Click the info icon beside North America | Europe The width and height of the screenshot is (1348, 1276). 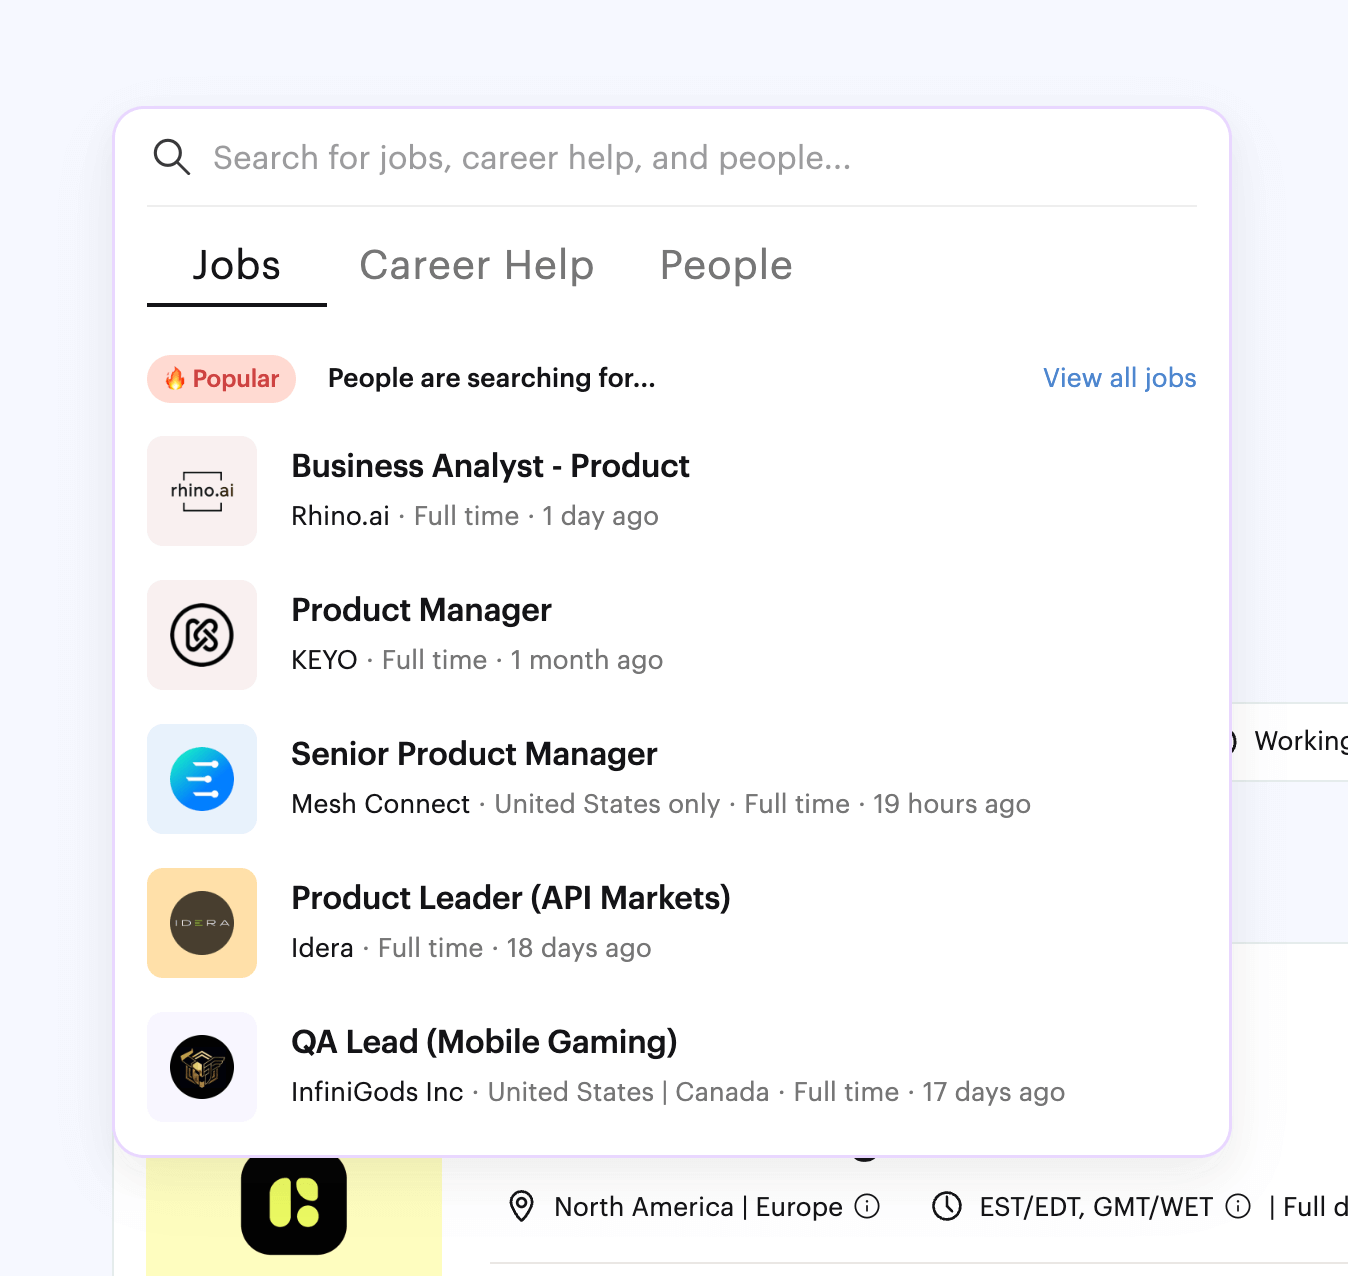tap(868, 1207)
